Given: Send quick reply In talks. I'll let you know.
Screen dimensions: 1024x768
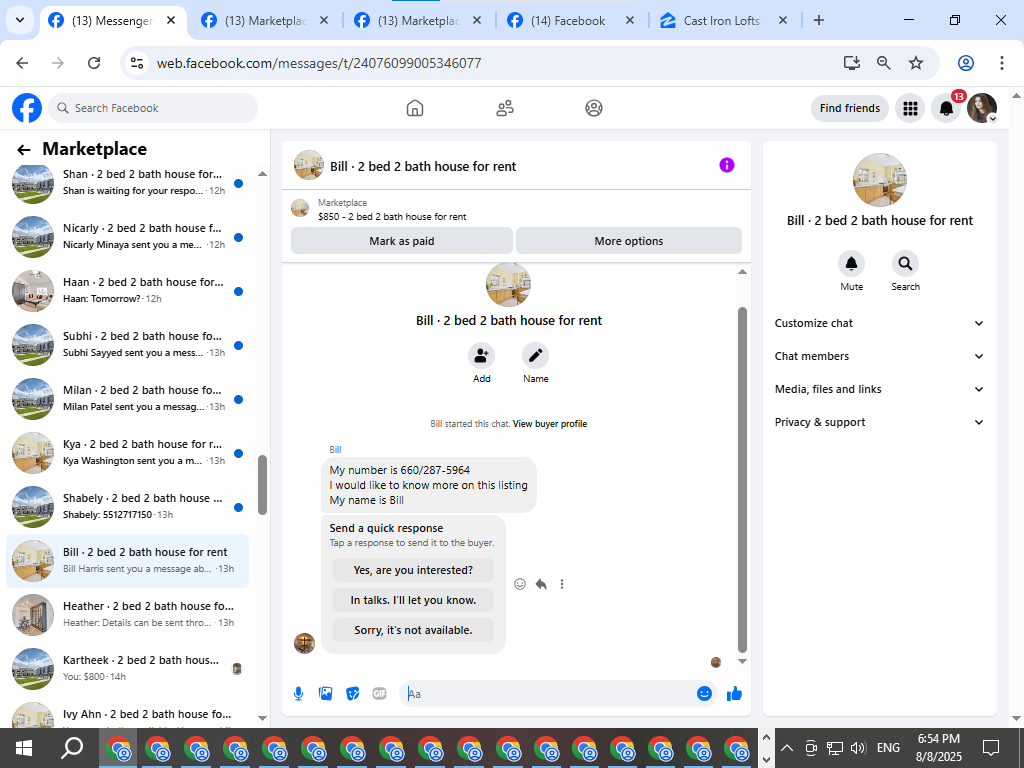Looking at the screenshot, I should pyautogui.click(x=413, y=600).
